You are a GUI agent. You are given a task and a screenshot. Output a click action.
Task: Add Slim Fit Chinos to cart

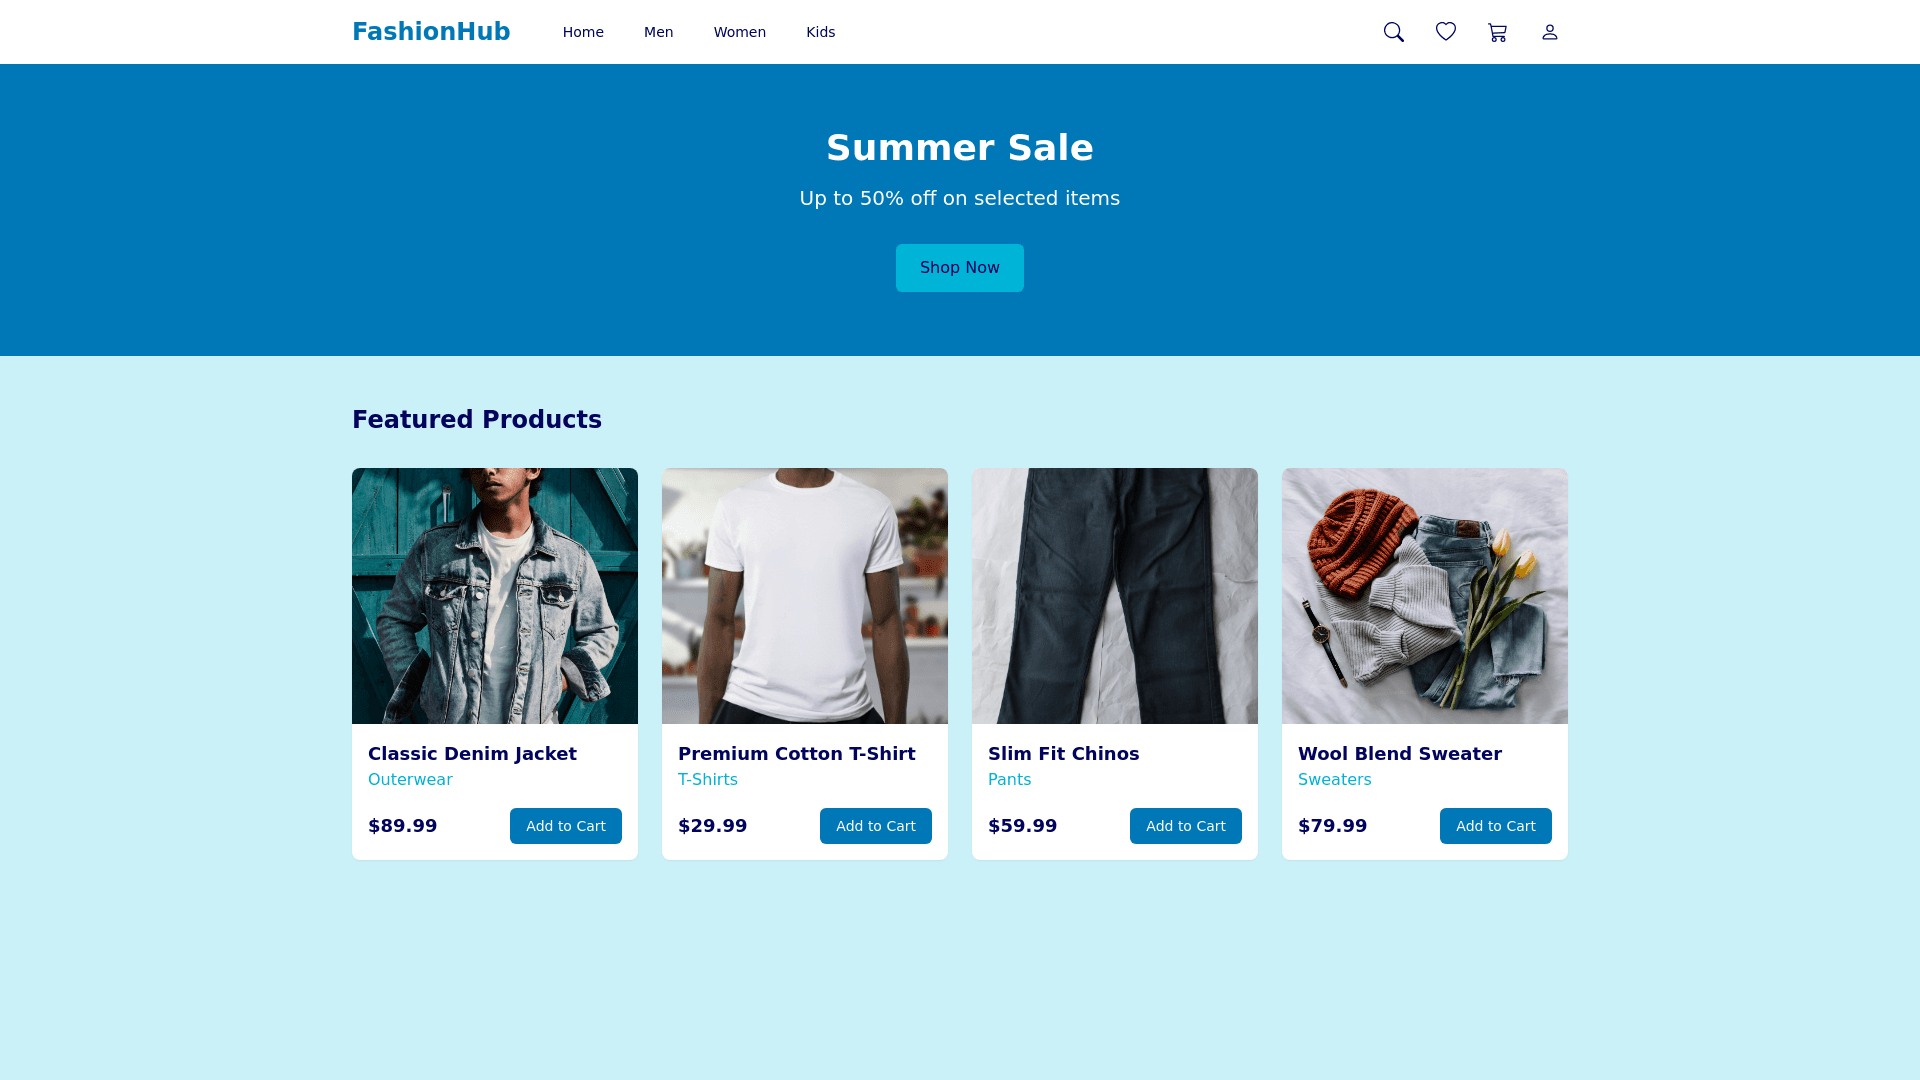(1186, 826)
